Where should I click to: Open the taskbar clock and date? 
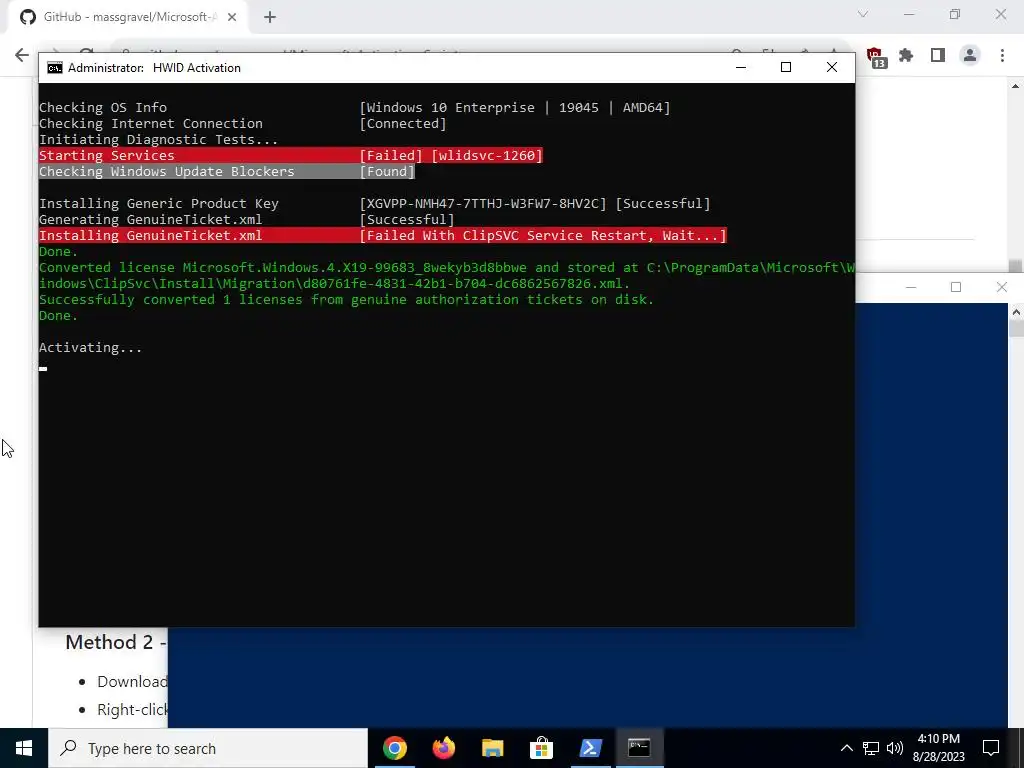938,748
